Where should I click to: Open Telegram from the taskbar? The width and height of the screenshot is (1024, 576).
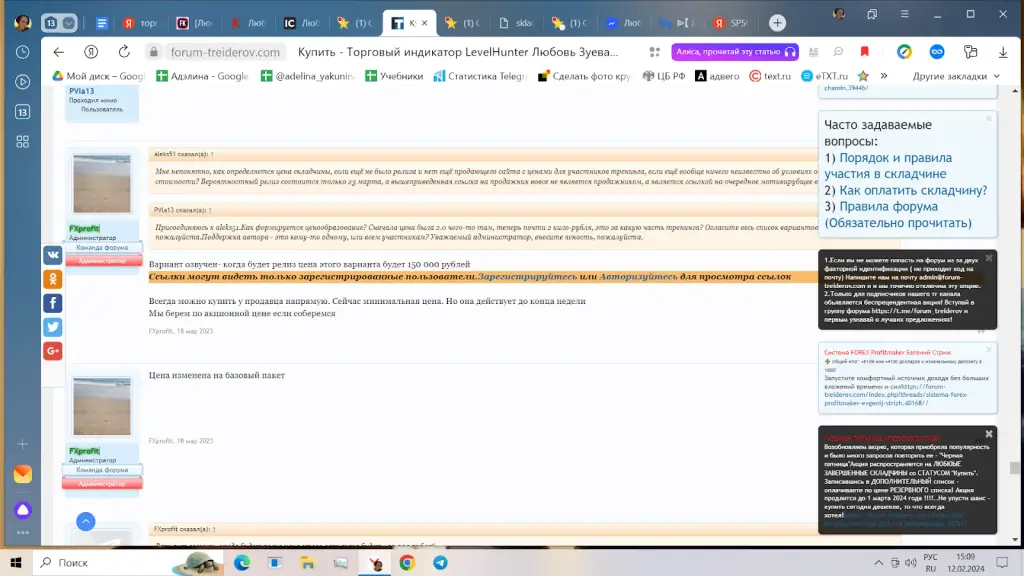click(x=440, y=562)
